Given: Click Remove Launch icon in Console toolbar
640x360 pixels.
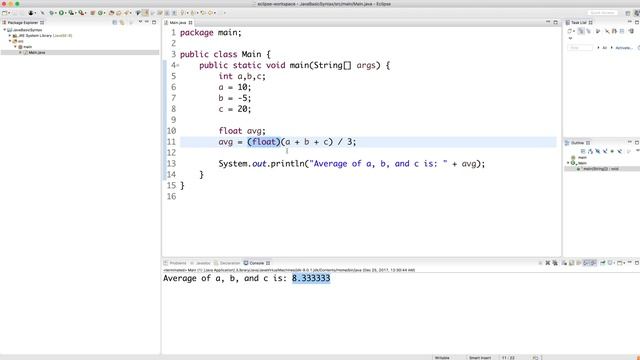Looking at the screenshot, I should (547, 263).
